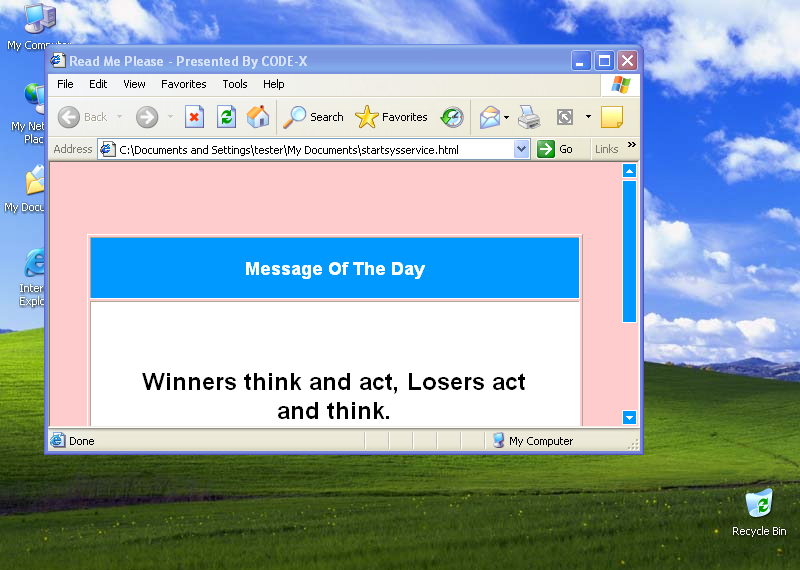
Task: Click the scroll up arrow
Action: (x=630, y=171)
